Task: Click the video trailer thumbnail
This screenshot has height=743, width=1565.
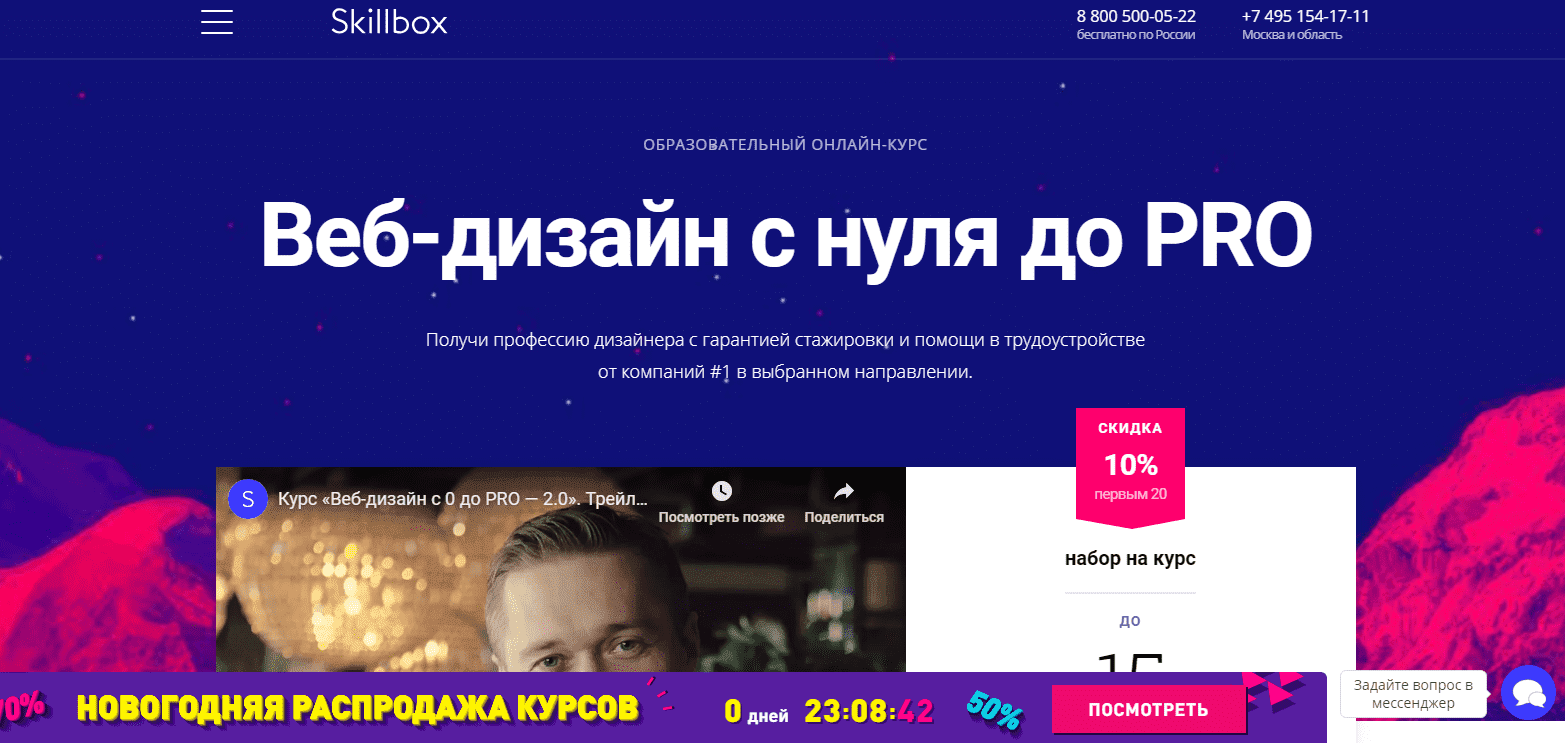Action: coord(561,590)
